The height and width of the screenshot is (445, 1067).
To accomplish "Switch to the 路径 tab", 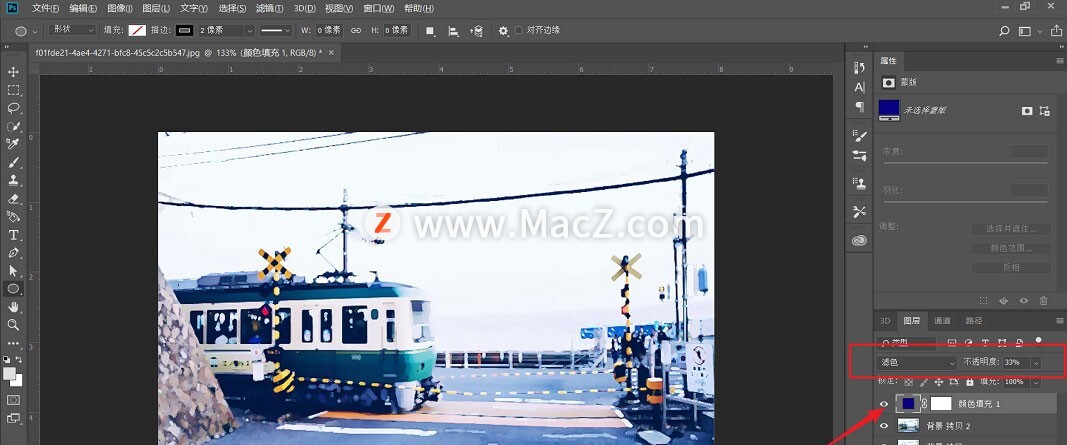I will pyautogui.click(x=974, y=320).
